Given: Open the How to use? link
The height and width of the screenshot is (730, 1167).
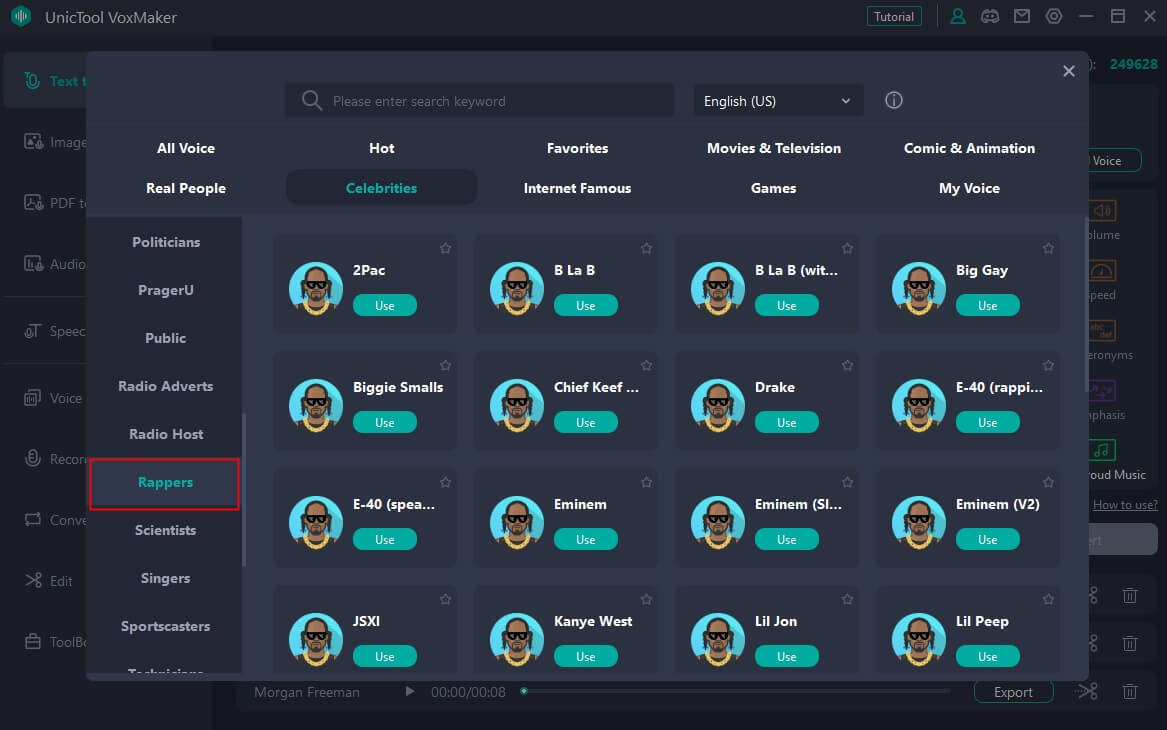Looking at the screenshot, I should tap(1125, 505).
